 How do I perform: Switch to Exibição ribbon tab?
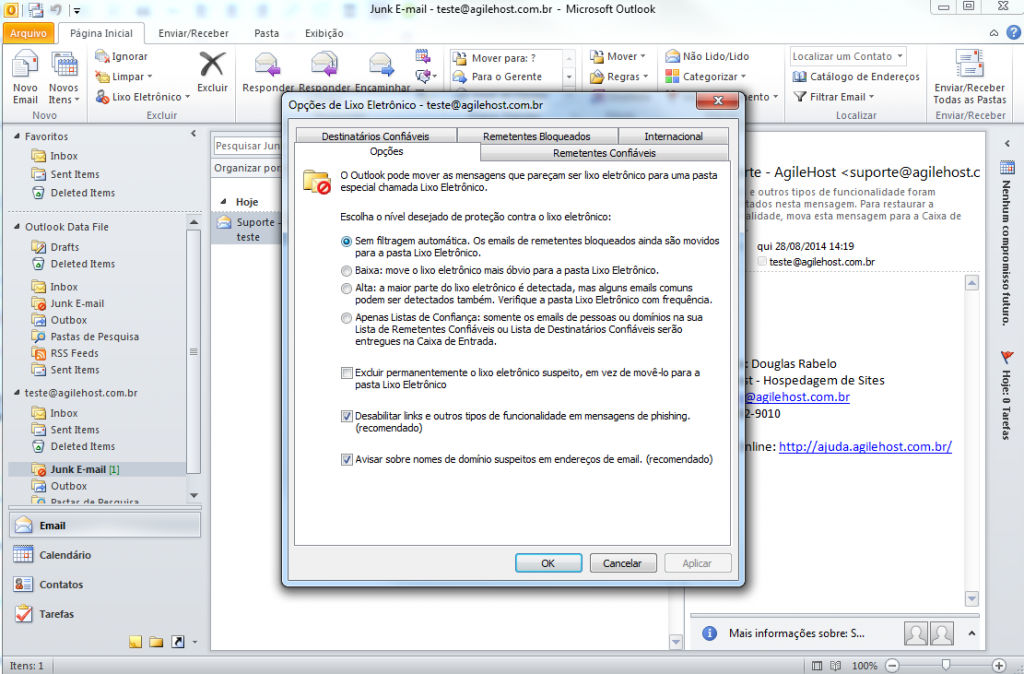pyautogui.click(x=324, y=33)
